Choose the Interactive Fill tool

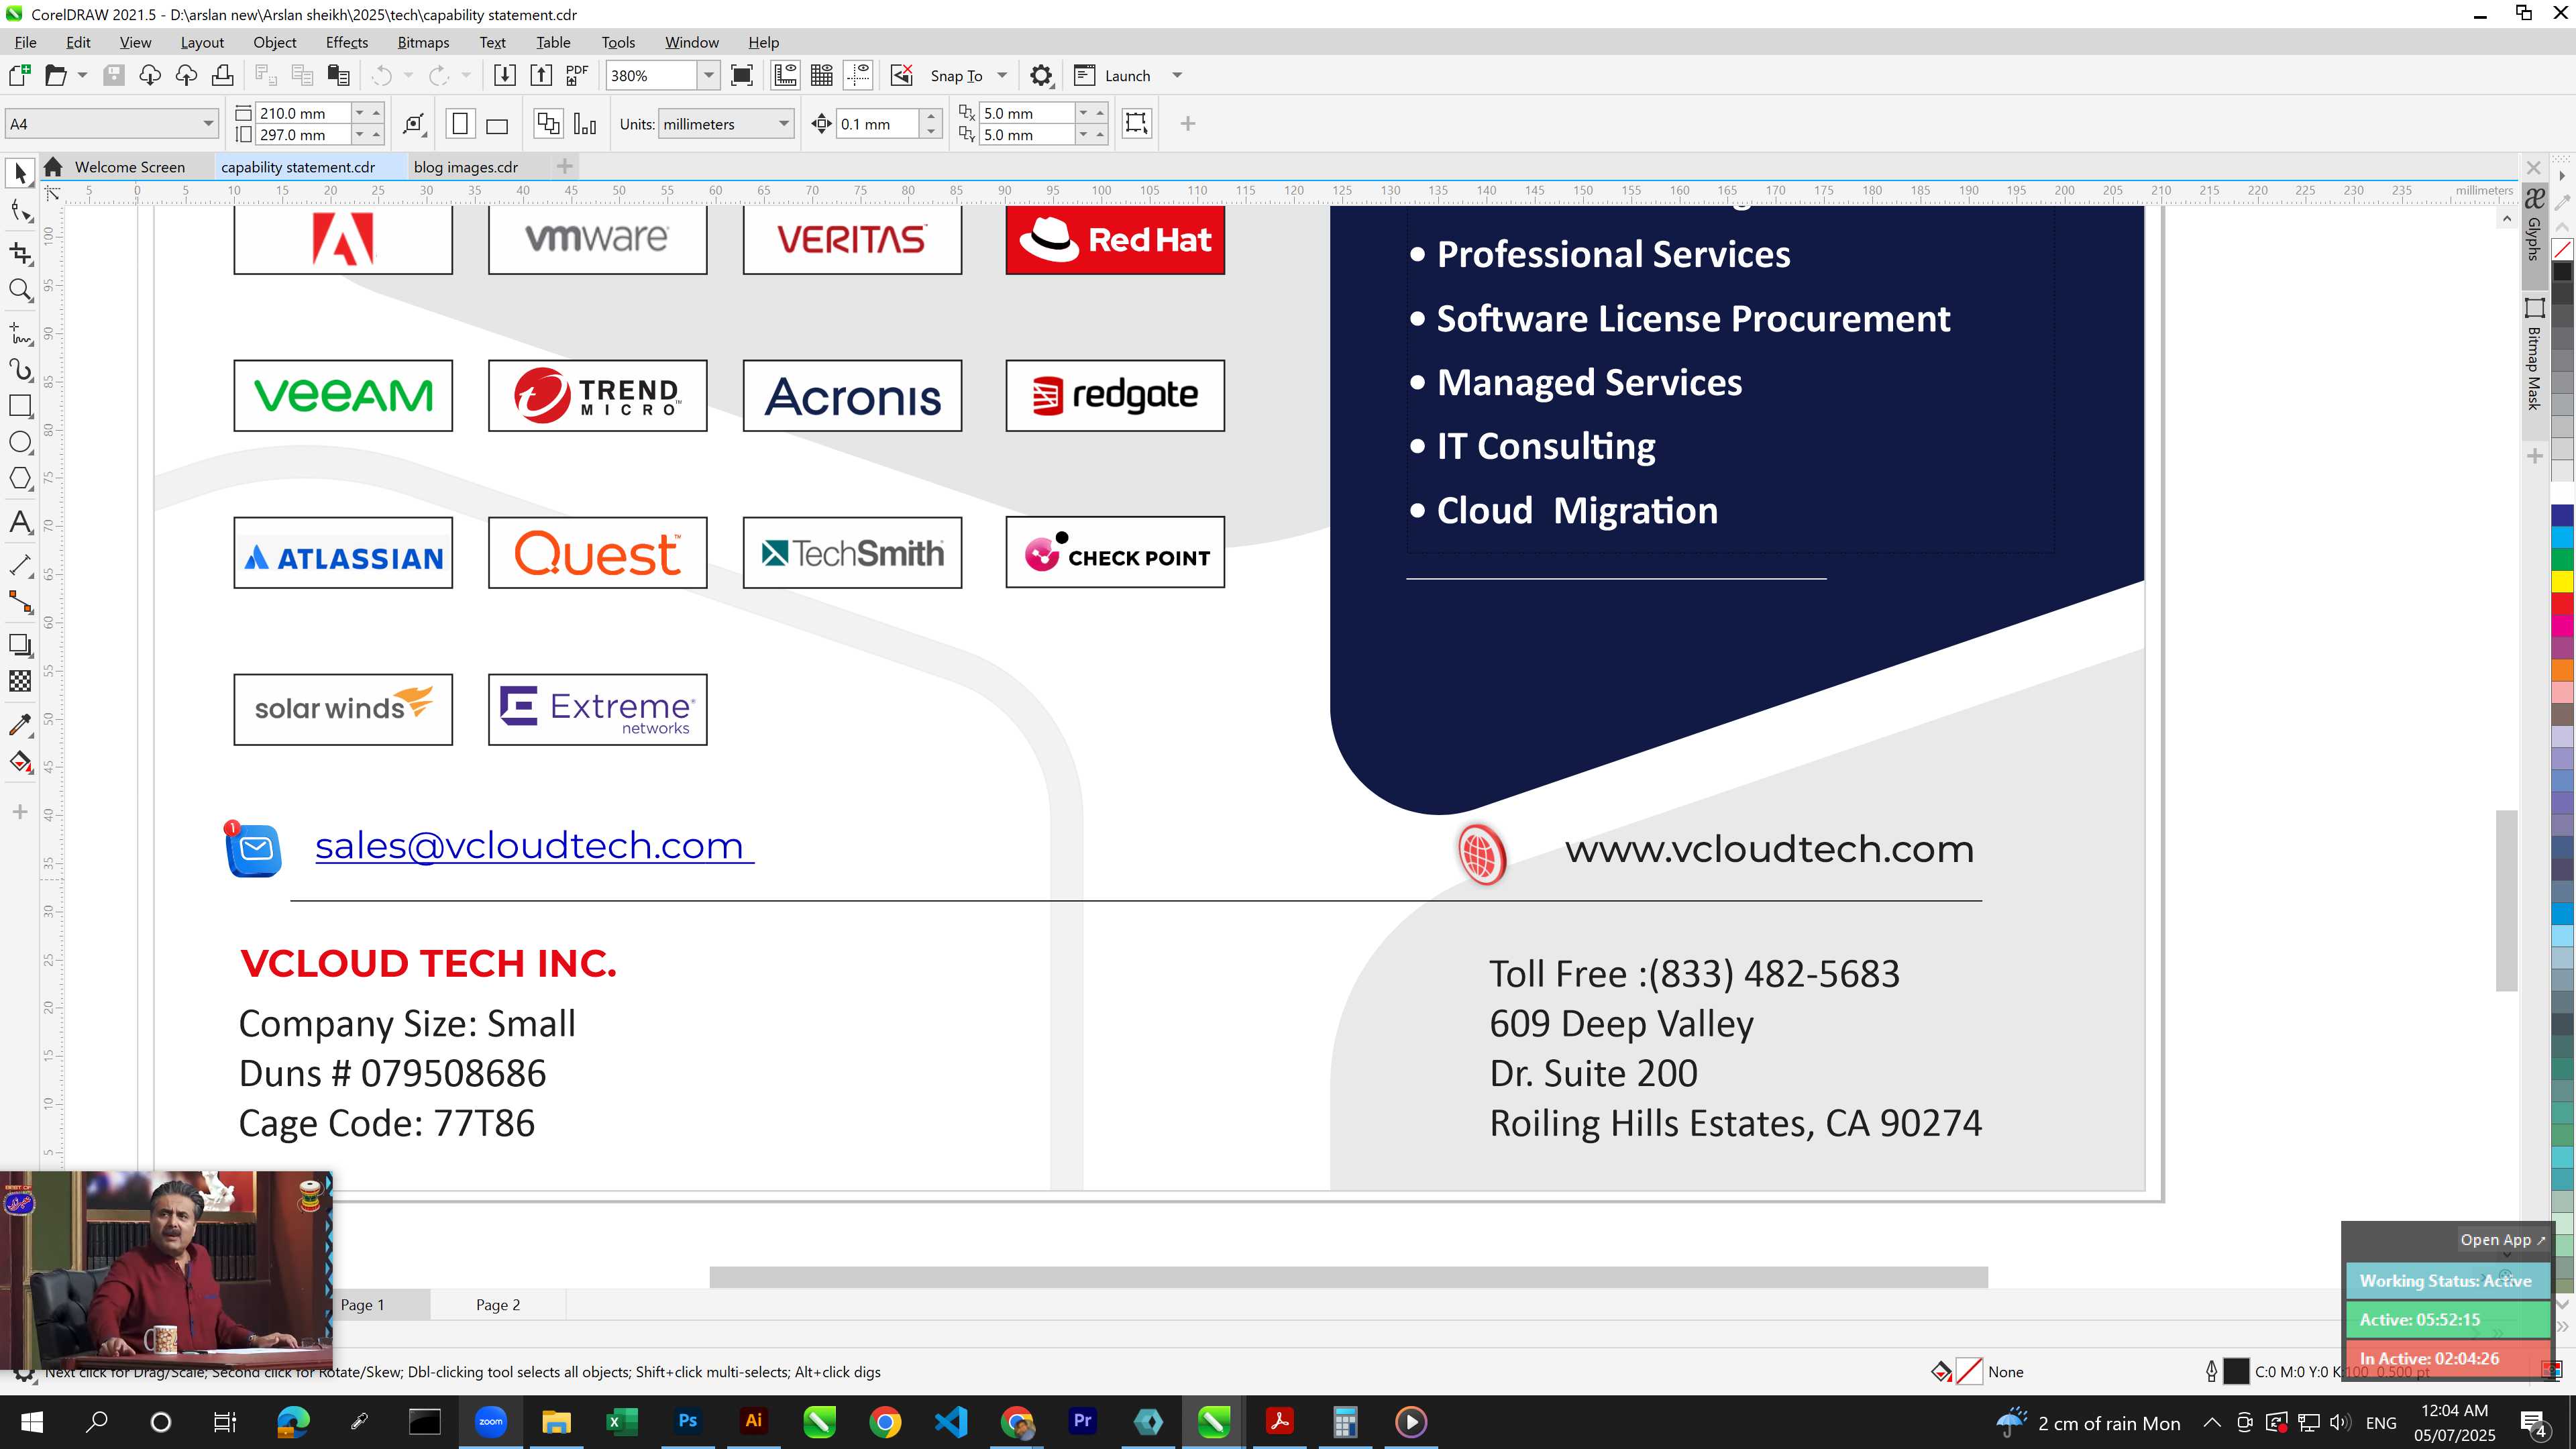20,762
